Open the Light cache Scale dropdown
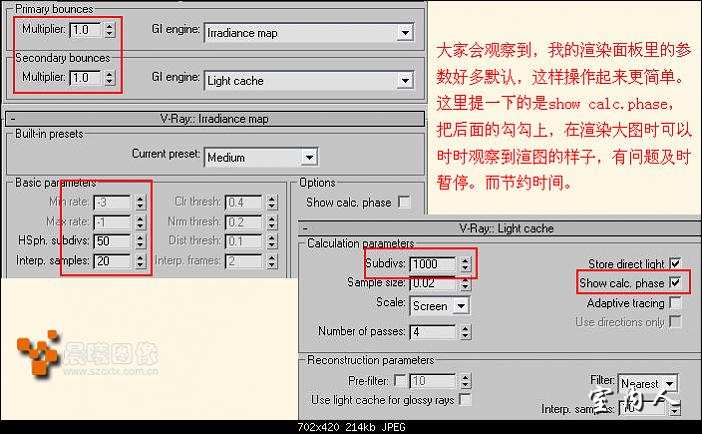 click(440, 306)
